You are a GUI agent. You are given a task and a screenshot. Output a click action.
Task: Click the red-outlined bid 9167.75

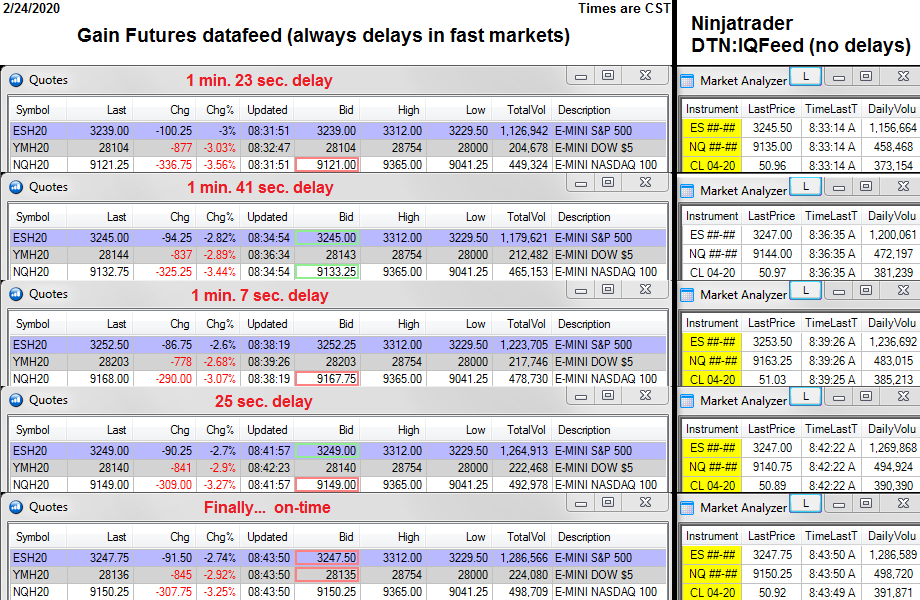(327, 379)
